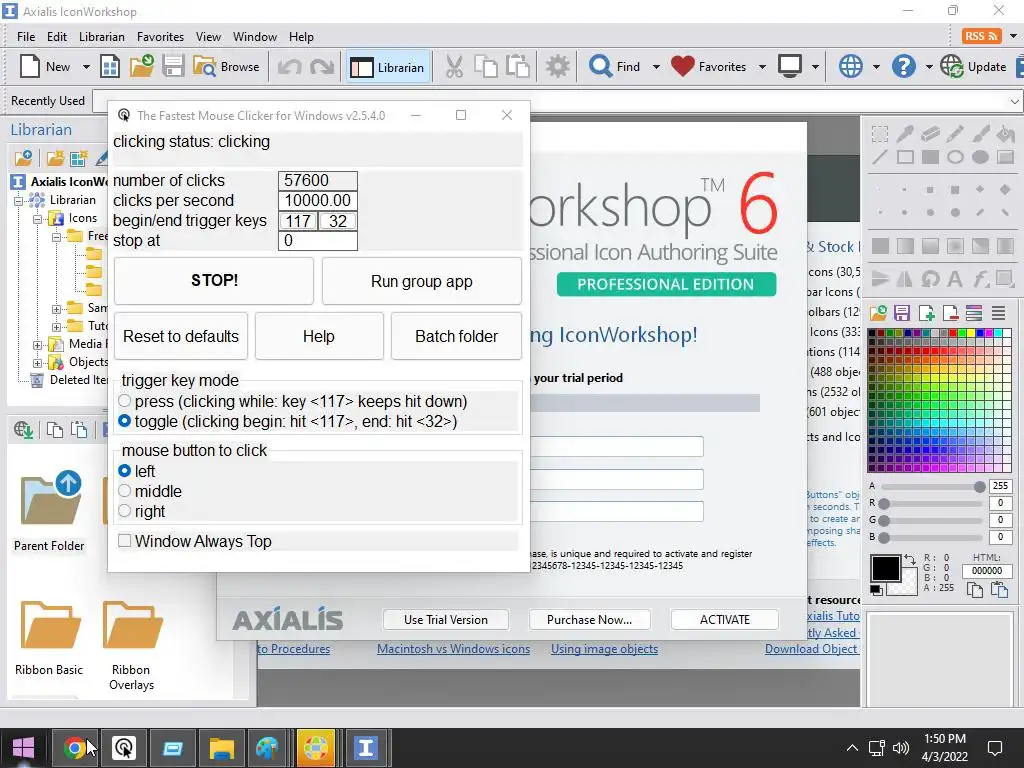The width and height of the screenshot is (1024, 768).
Task: Select the rectangular selection tool
Action: pos(880,134)
